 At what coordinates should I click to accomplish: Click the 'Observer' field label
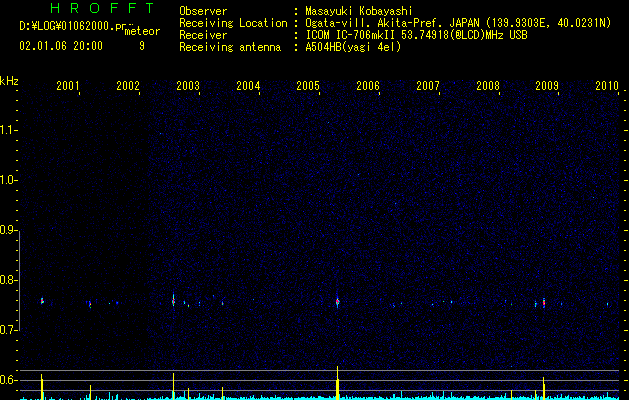tap(203, 11)
